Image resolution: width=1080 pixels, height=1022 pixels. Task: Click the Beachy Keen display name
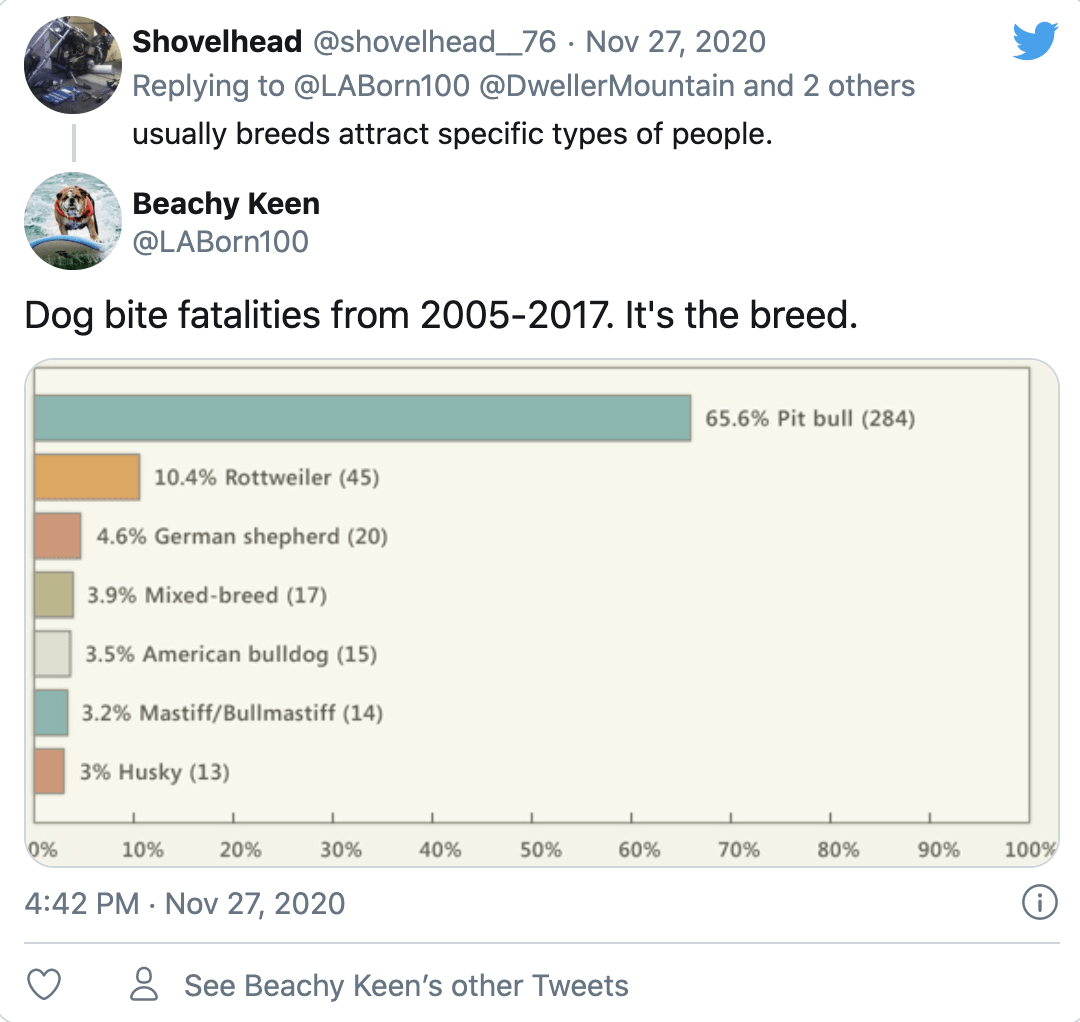(x=226, y=204)
